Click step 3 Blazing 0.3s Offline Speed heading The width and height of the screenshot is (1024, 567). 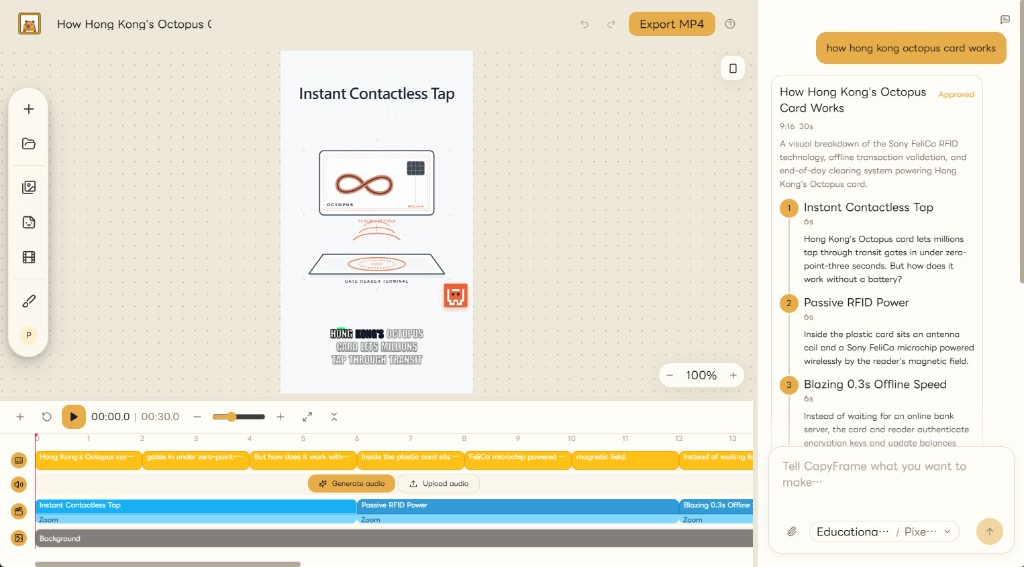click(x=874, y=384)
